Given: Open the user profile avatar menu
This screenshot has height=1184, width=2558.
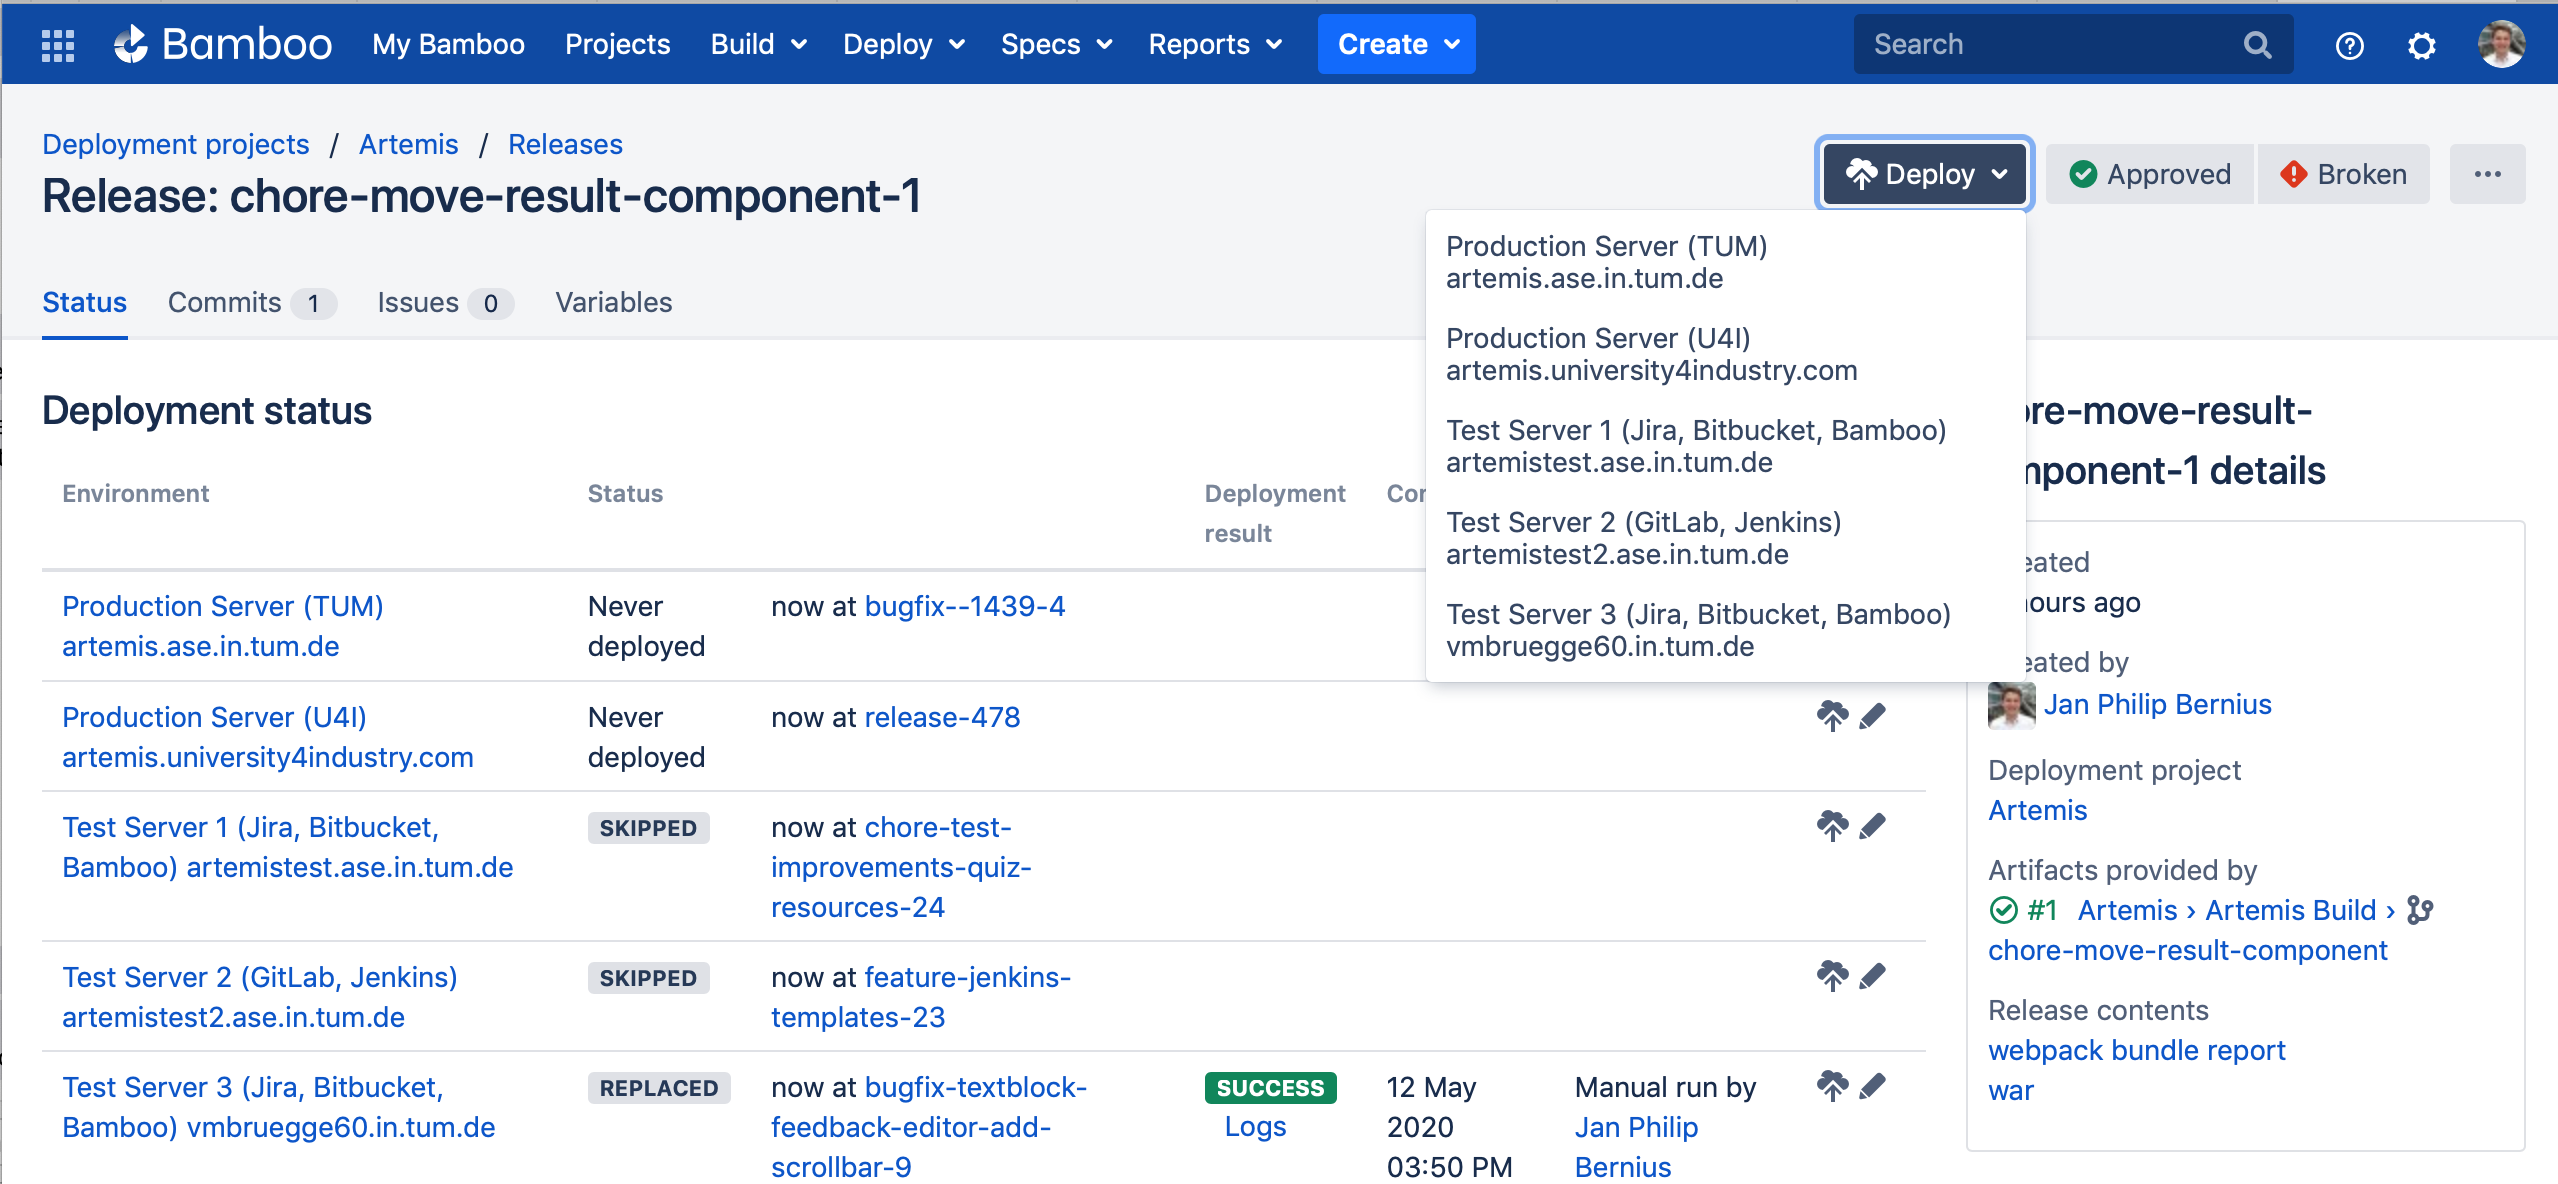Looking at the screenshot, I should pos(2501,44).
